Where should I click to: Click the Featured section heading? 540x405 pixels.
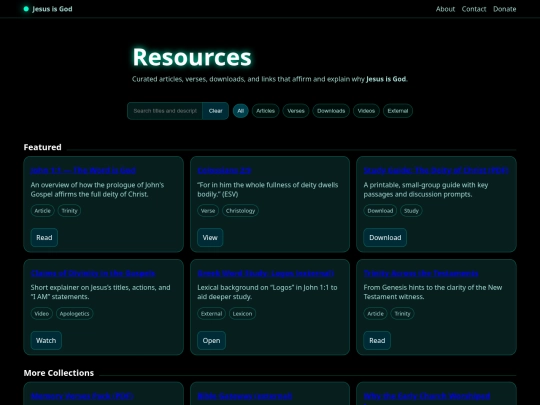pyautogui.click(x=42, y=147)
